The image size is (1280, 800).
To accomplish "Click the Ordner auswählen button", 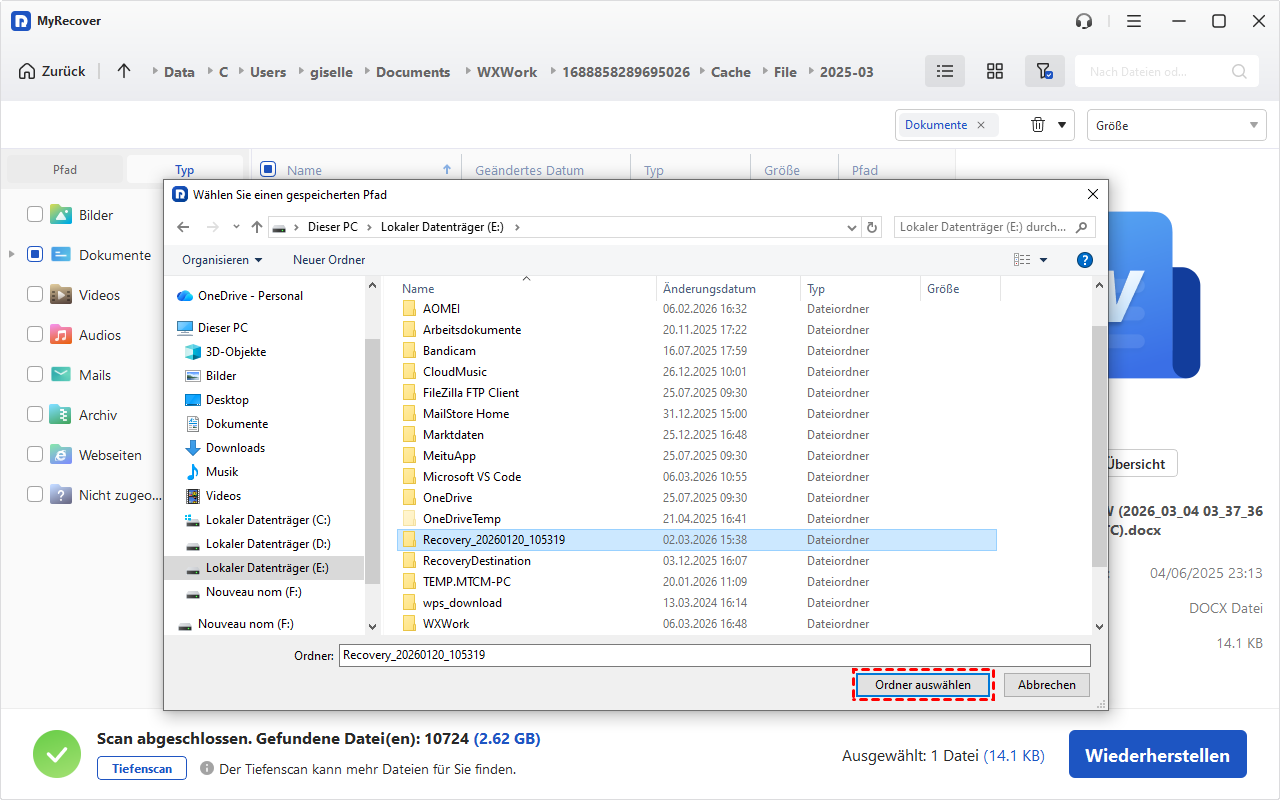I will coord(922,685).
